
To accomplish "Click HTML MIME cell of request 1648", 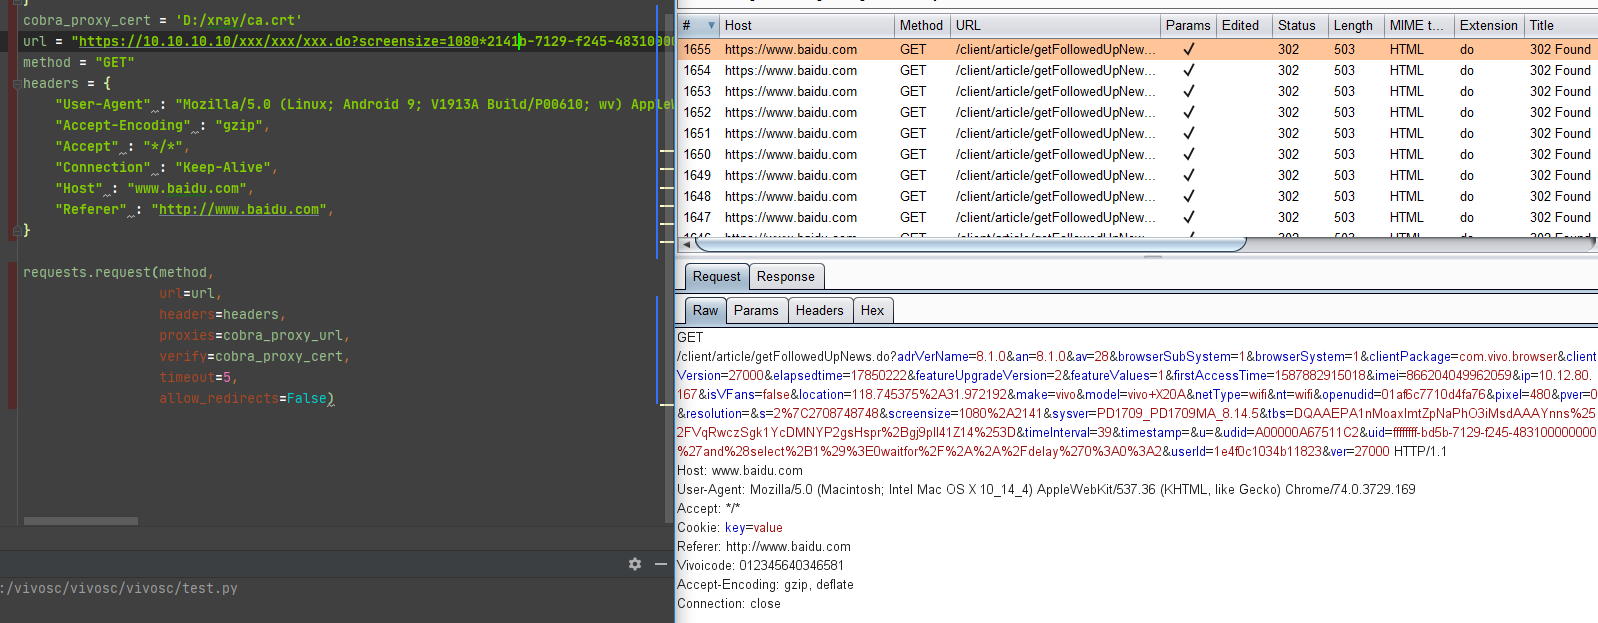I will pyautogui.click(x=1406, y=196).
